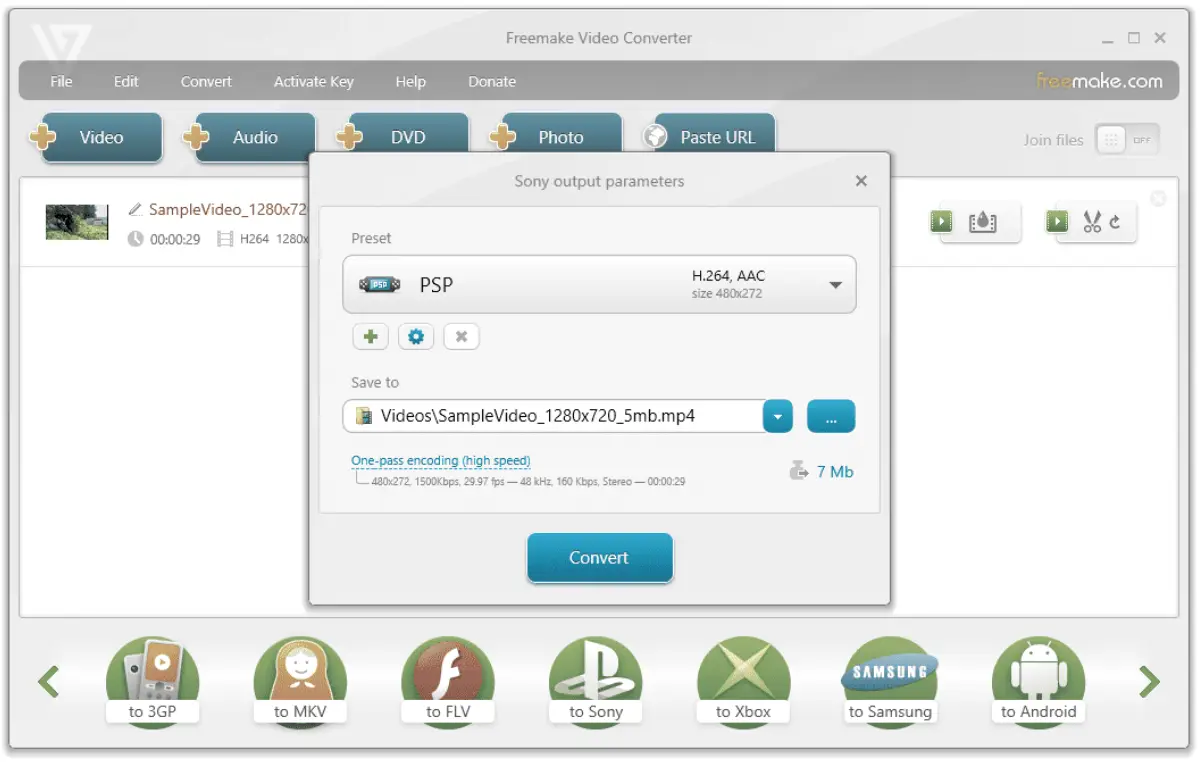
Task: Open the cut and rotate editor button
Action: 1090,222
